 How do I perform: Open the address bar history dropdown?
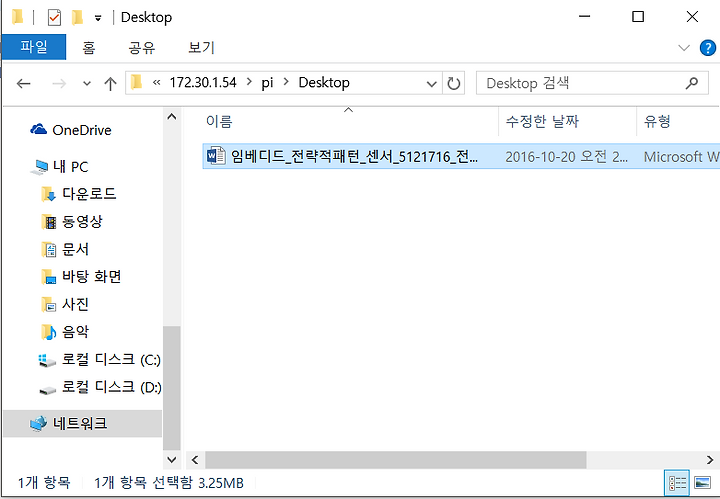click(x=431, y=84)
